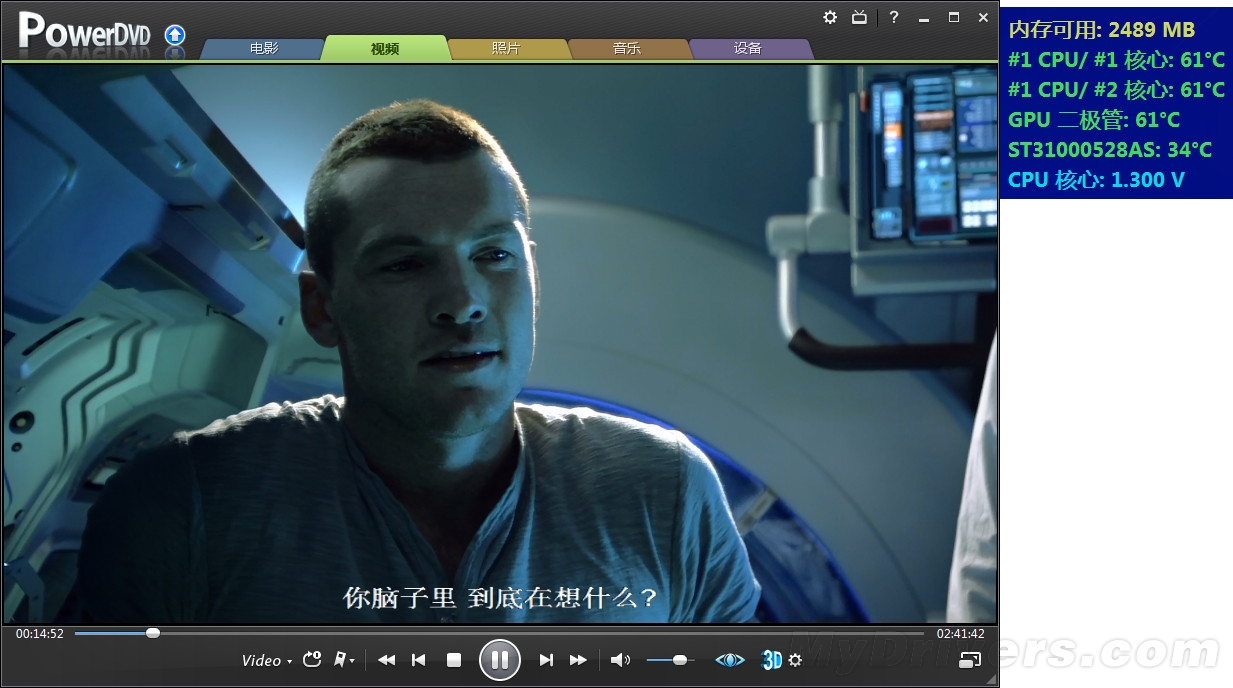Mute the volume speaker icon
This screenshot has width=1233, height=688.
pyautogui.click(x=620, y=660)
